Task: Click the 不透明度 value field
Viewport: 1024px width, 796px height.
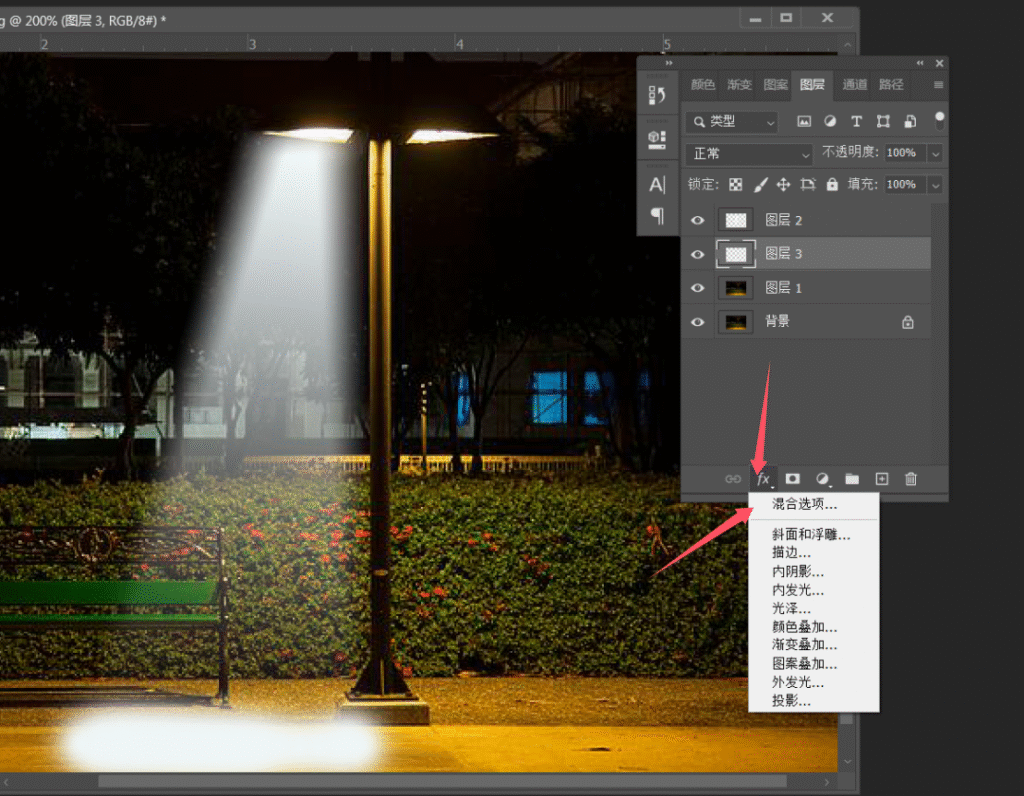Action: tap(906, 153)
